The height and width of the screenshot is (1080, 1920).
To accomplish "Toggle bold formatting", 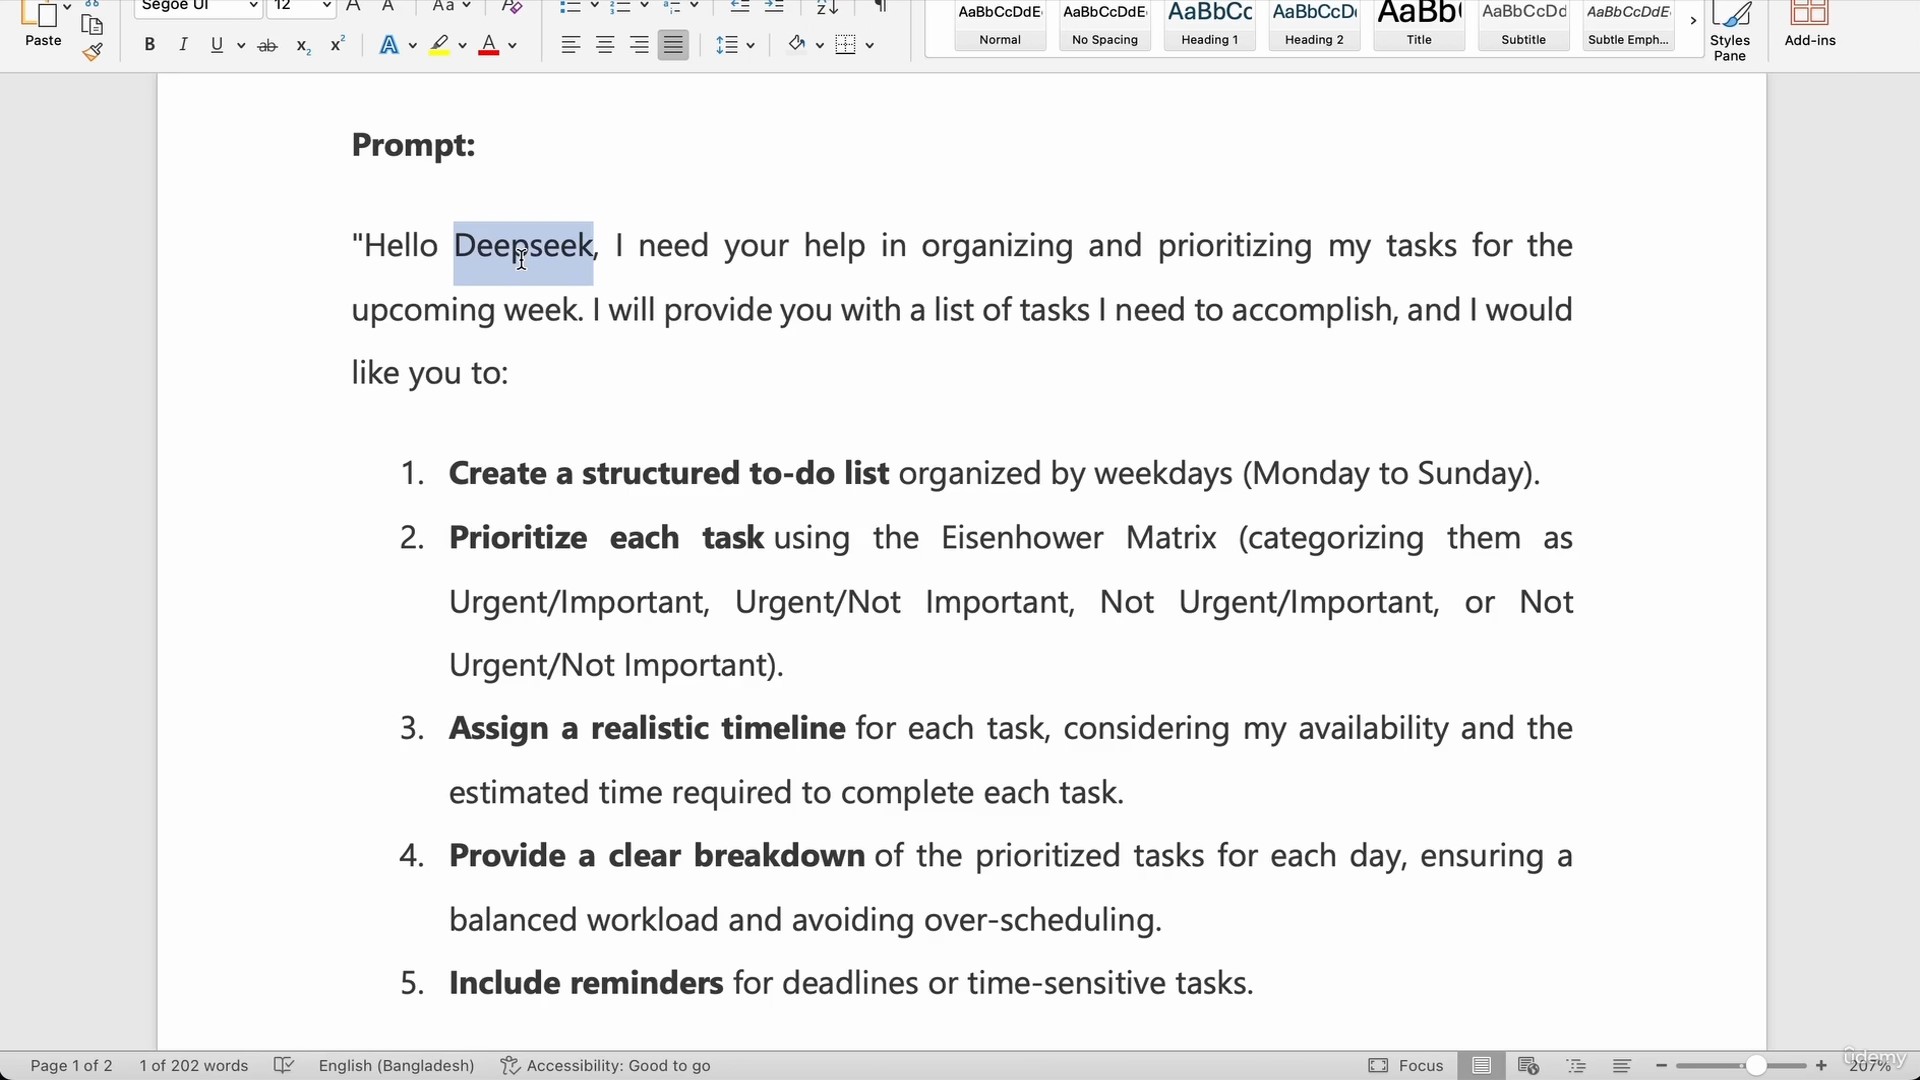I will tap(149, 45).
